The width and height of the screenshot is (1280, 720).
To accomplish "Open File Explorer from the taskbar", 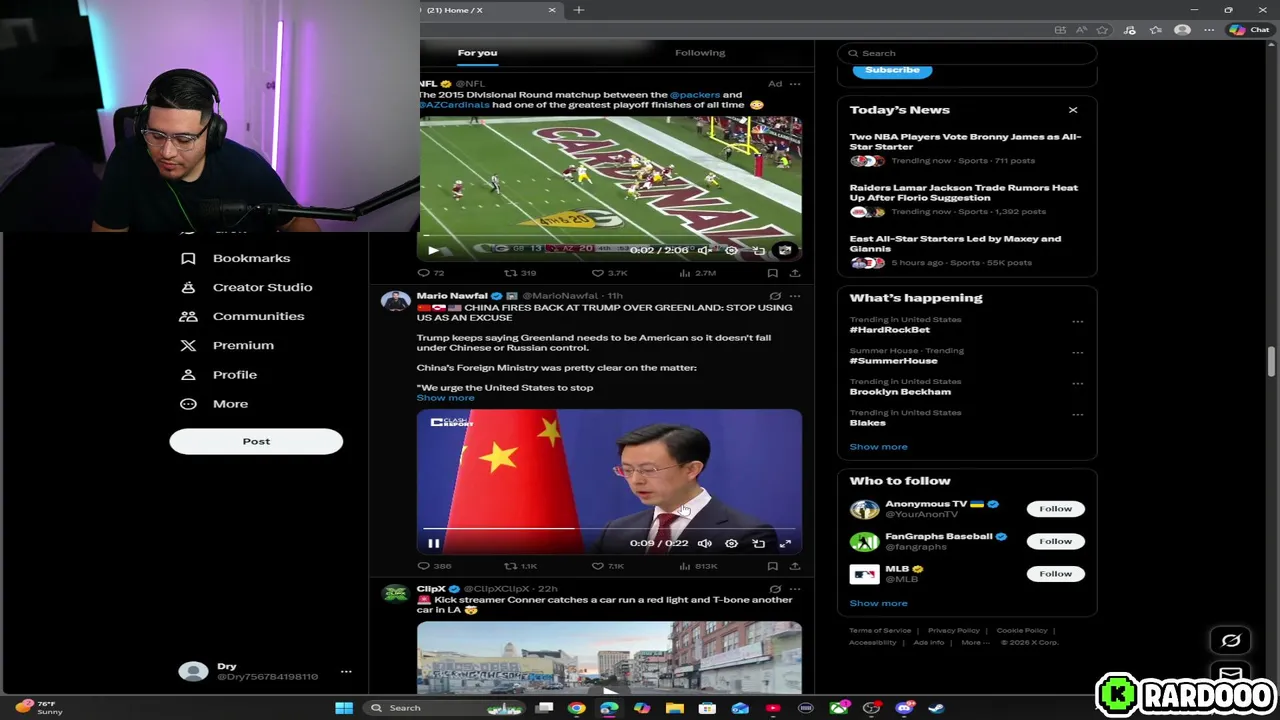I will 675,708.
